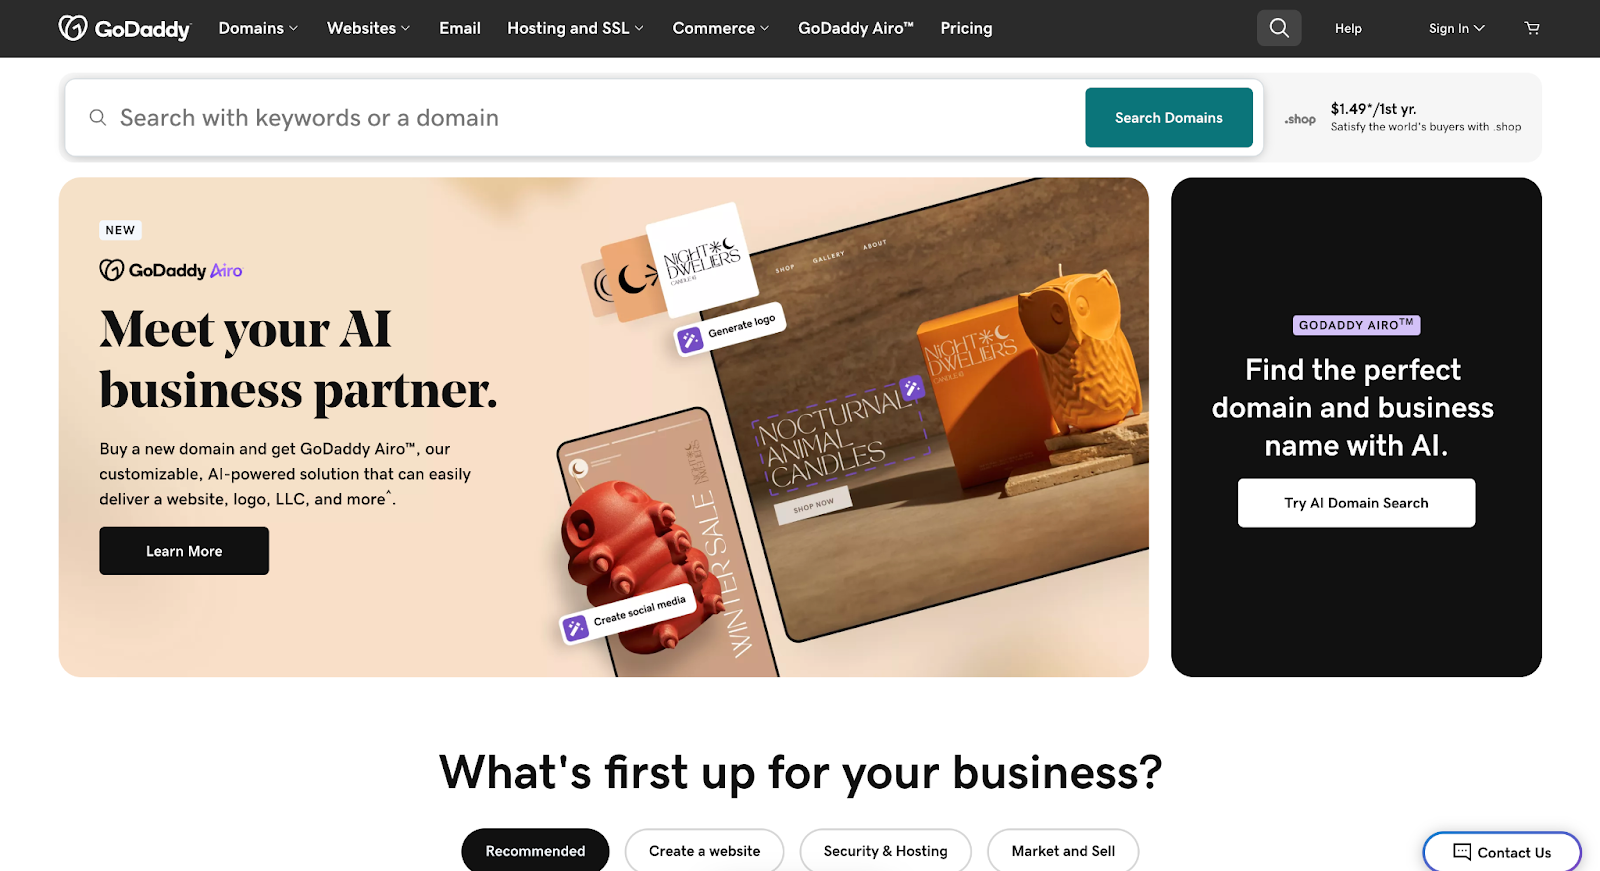The image size is (1600, 871).
Task: Click the Create social media wand icon
Action: point(575,628)
